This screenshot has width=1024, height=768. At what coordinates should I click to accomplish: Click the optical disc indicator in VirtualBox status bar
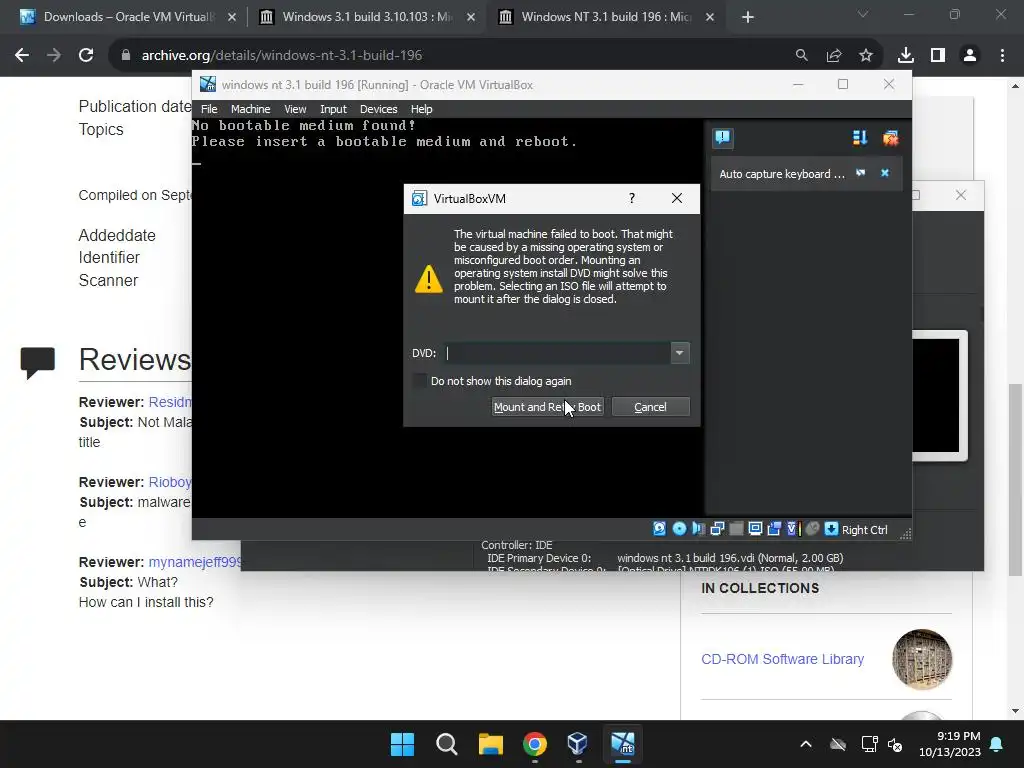[x=679, y=529]
